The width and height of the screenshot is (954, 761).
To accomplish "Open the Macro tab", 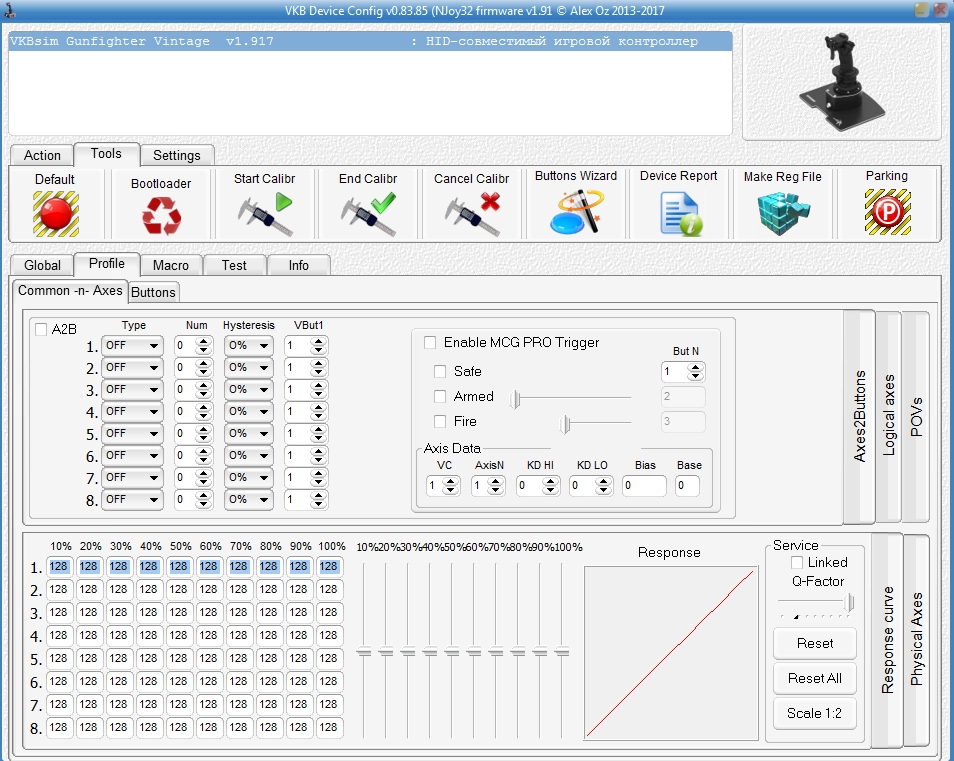I will 171,265.
